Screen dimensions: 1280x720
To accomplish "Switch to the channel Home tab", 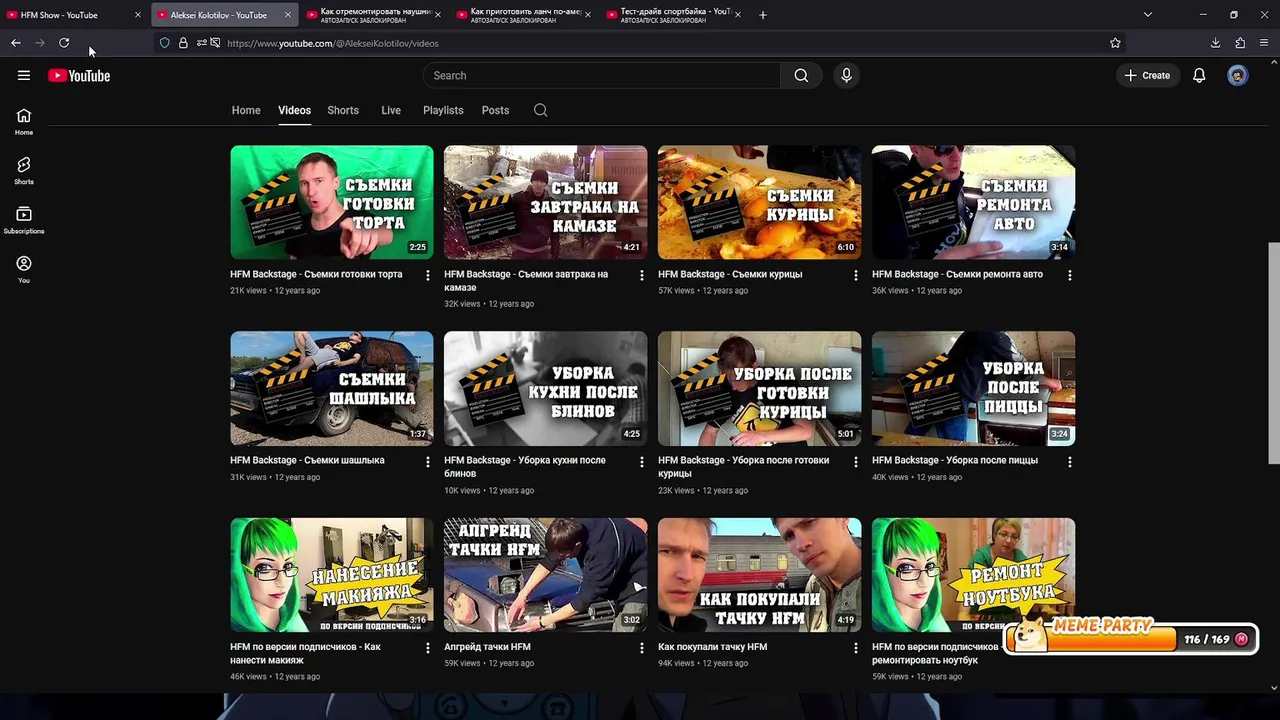I will 246,110.
